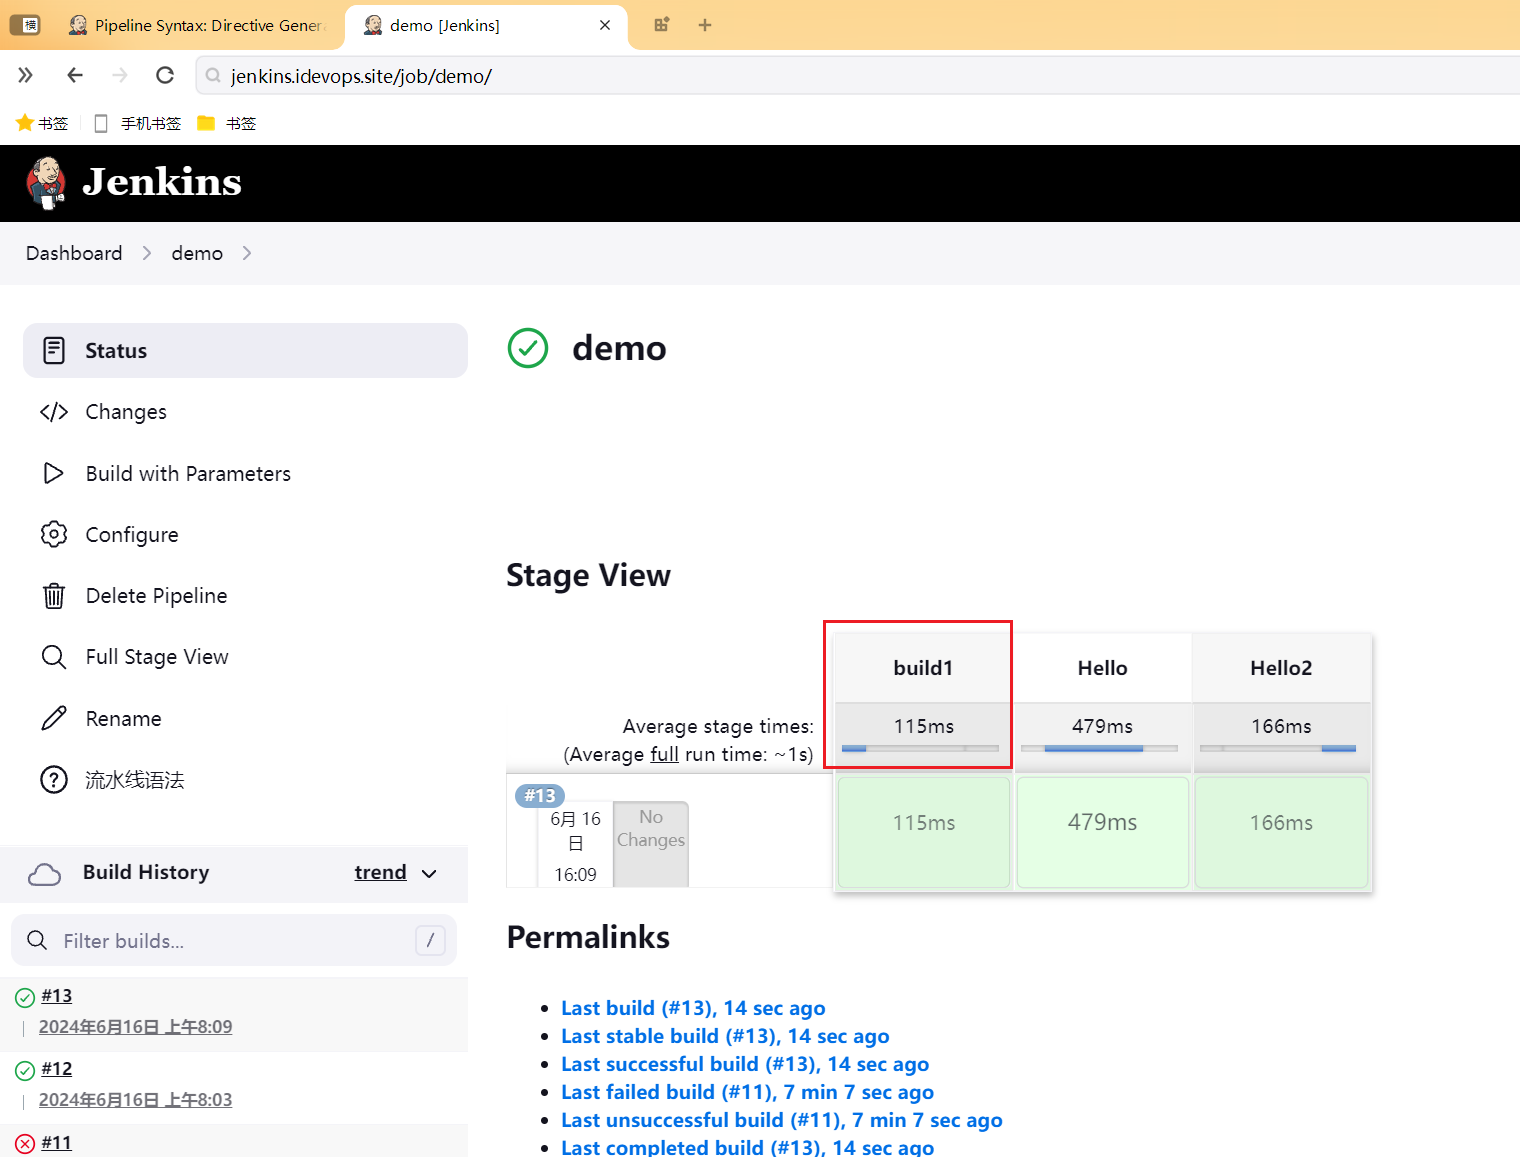Click the #13 build badge in Stage View
Image resolution: width=1520 pixels, height=1157 pixels.
pyautogui.click(x=540, y=796)
